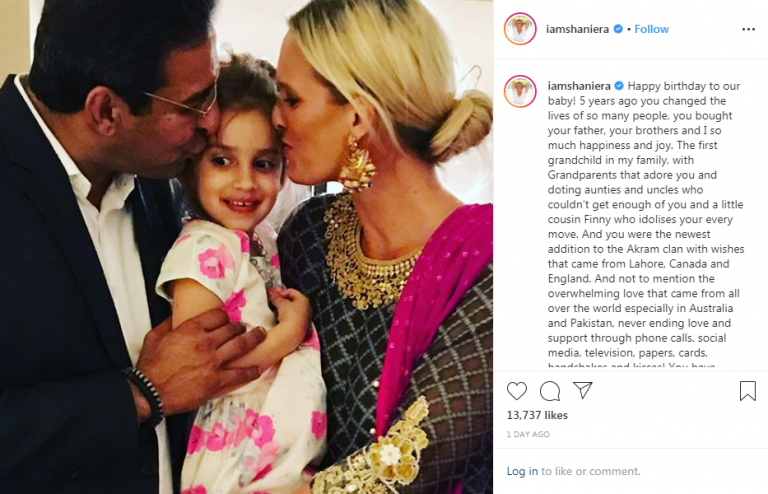Open iamshaniera username in caption

(x=579, y=86)
